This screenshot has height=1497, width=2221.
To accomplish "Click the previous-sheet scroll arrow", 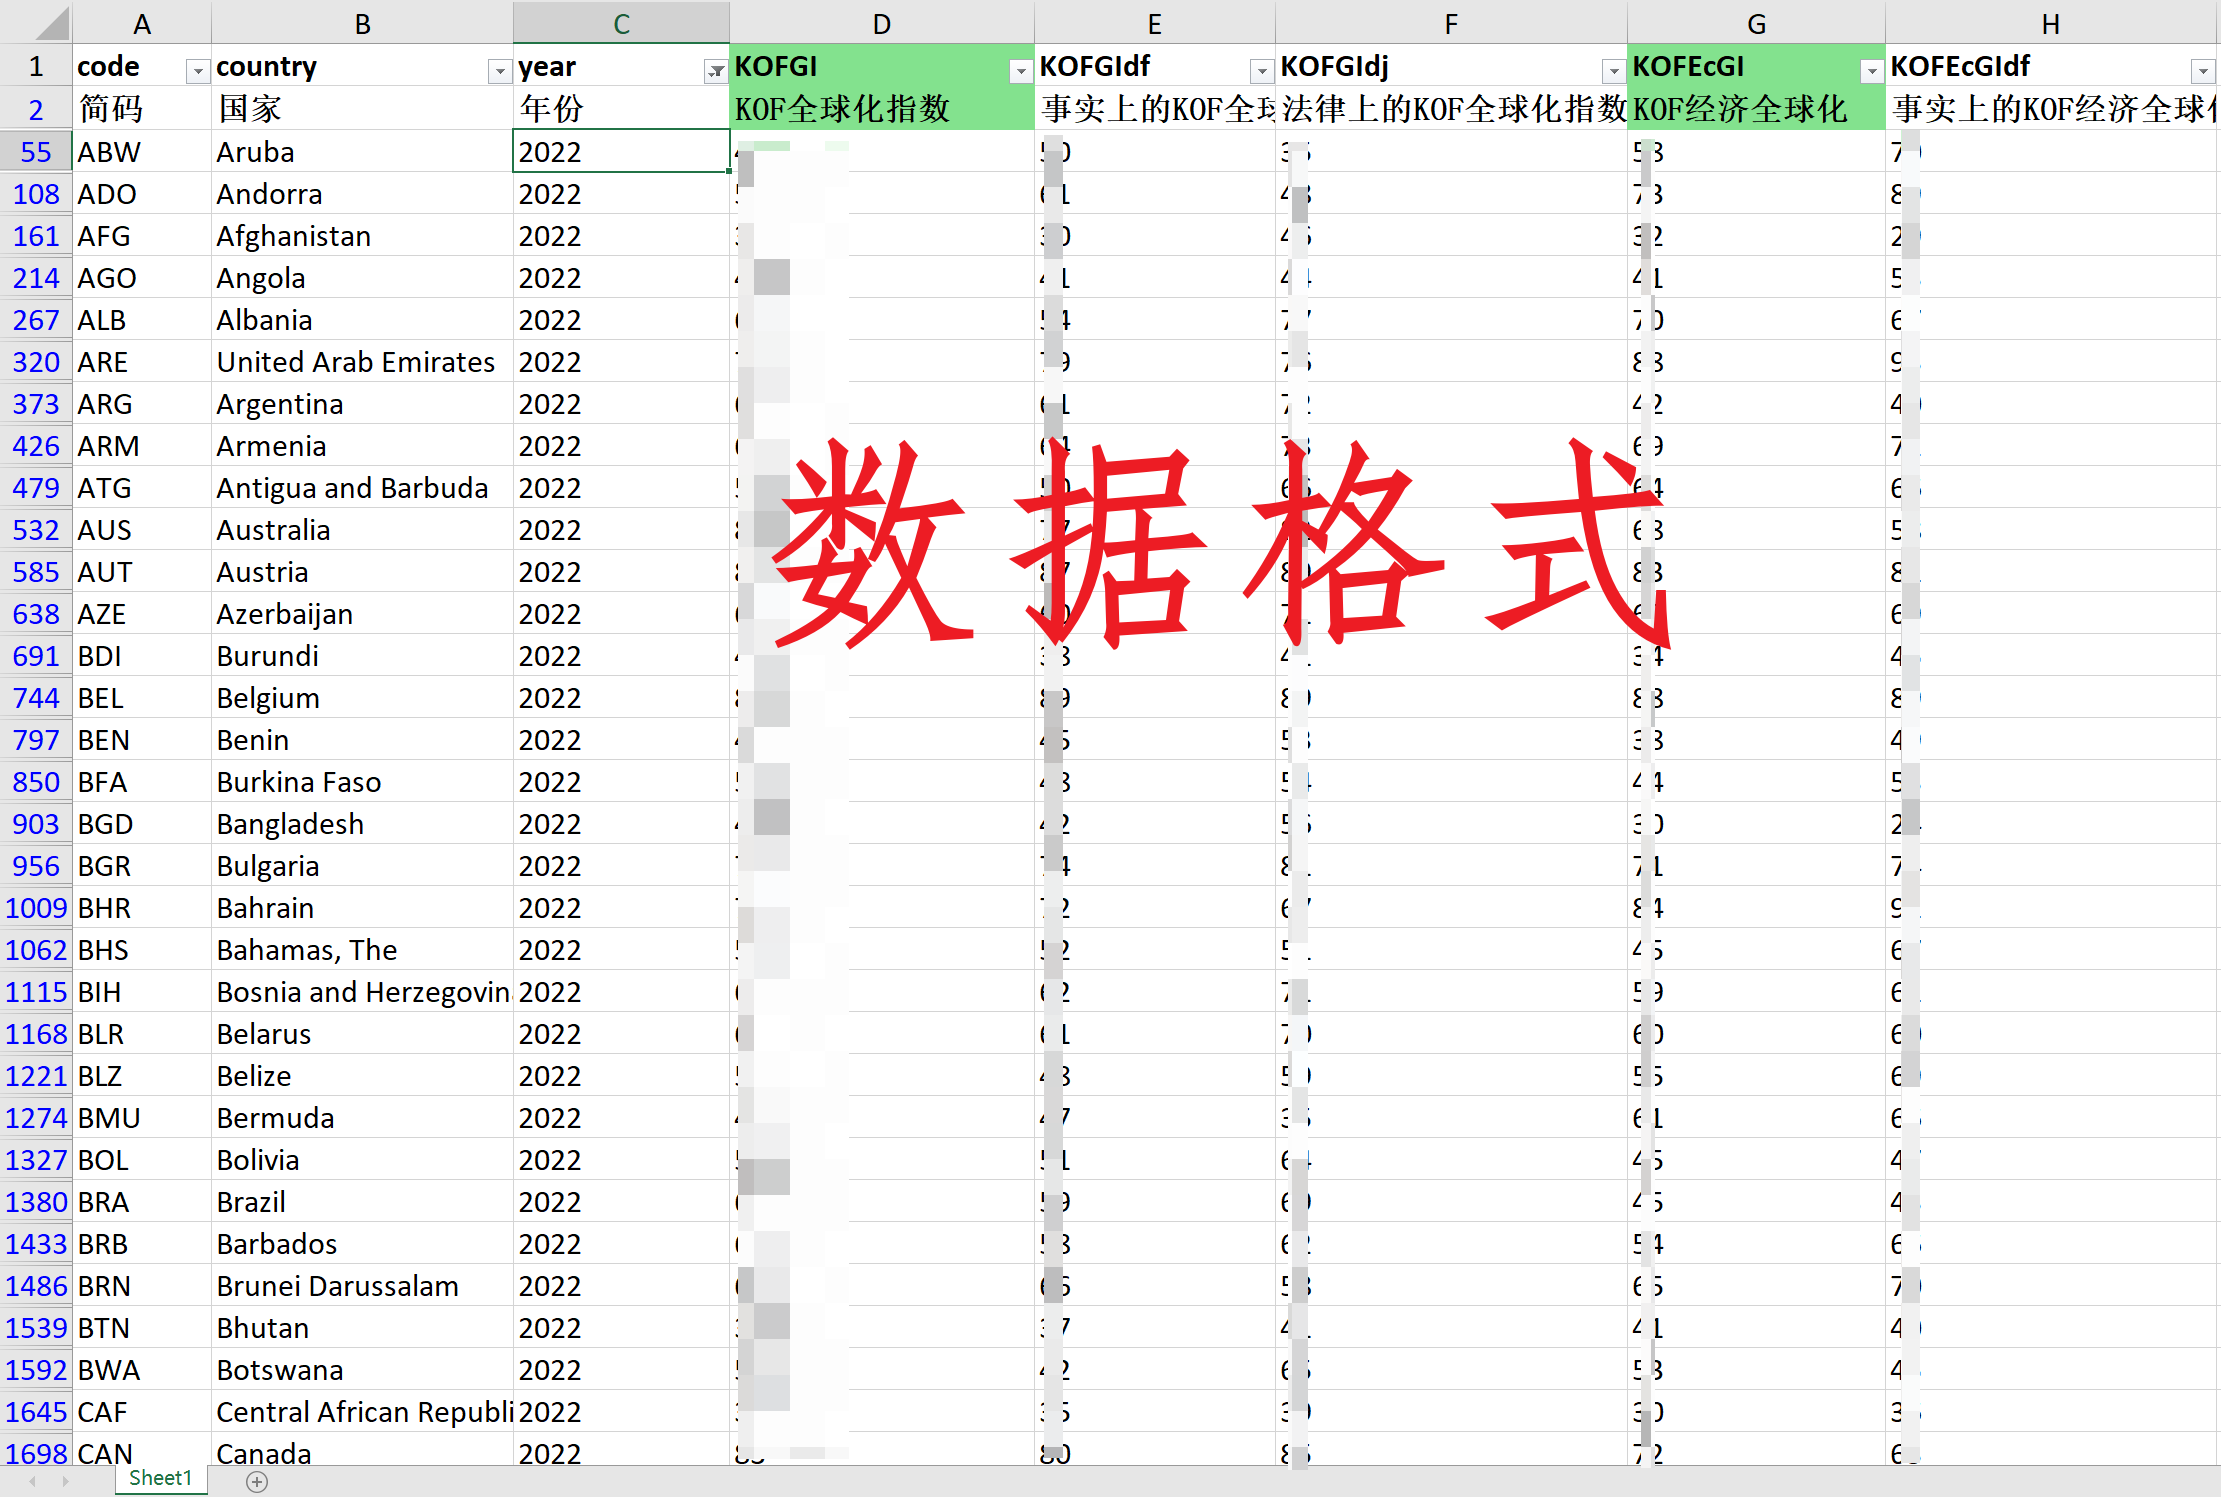I will [33, 1481].
